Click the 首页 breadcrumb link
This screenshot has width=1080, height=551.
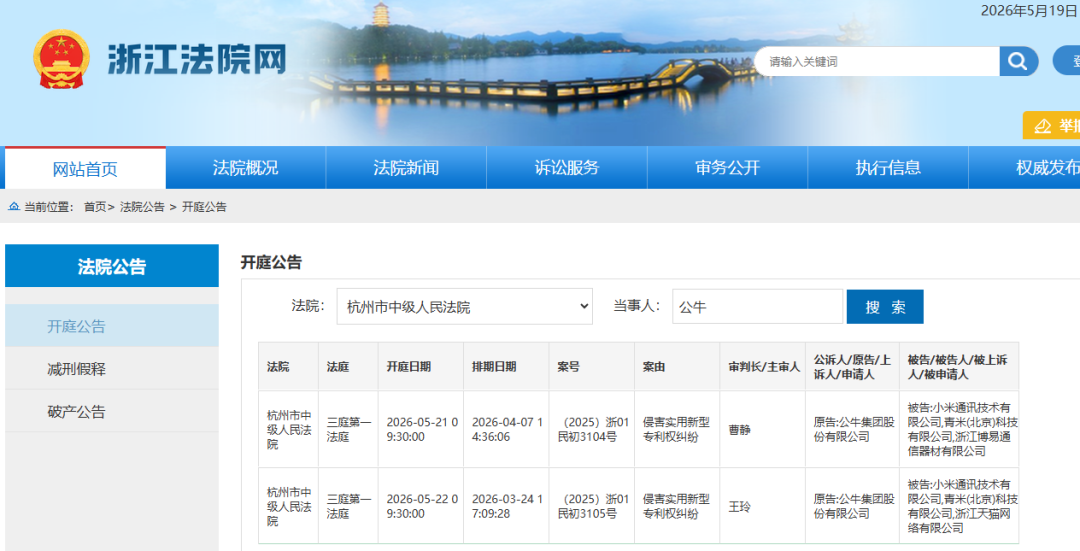pyautogui.click(x=95, y=207)
